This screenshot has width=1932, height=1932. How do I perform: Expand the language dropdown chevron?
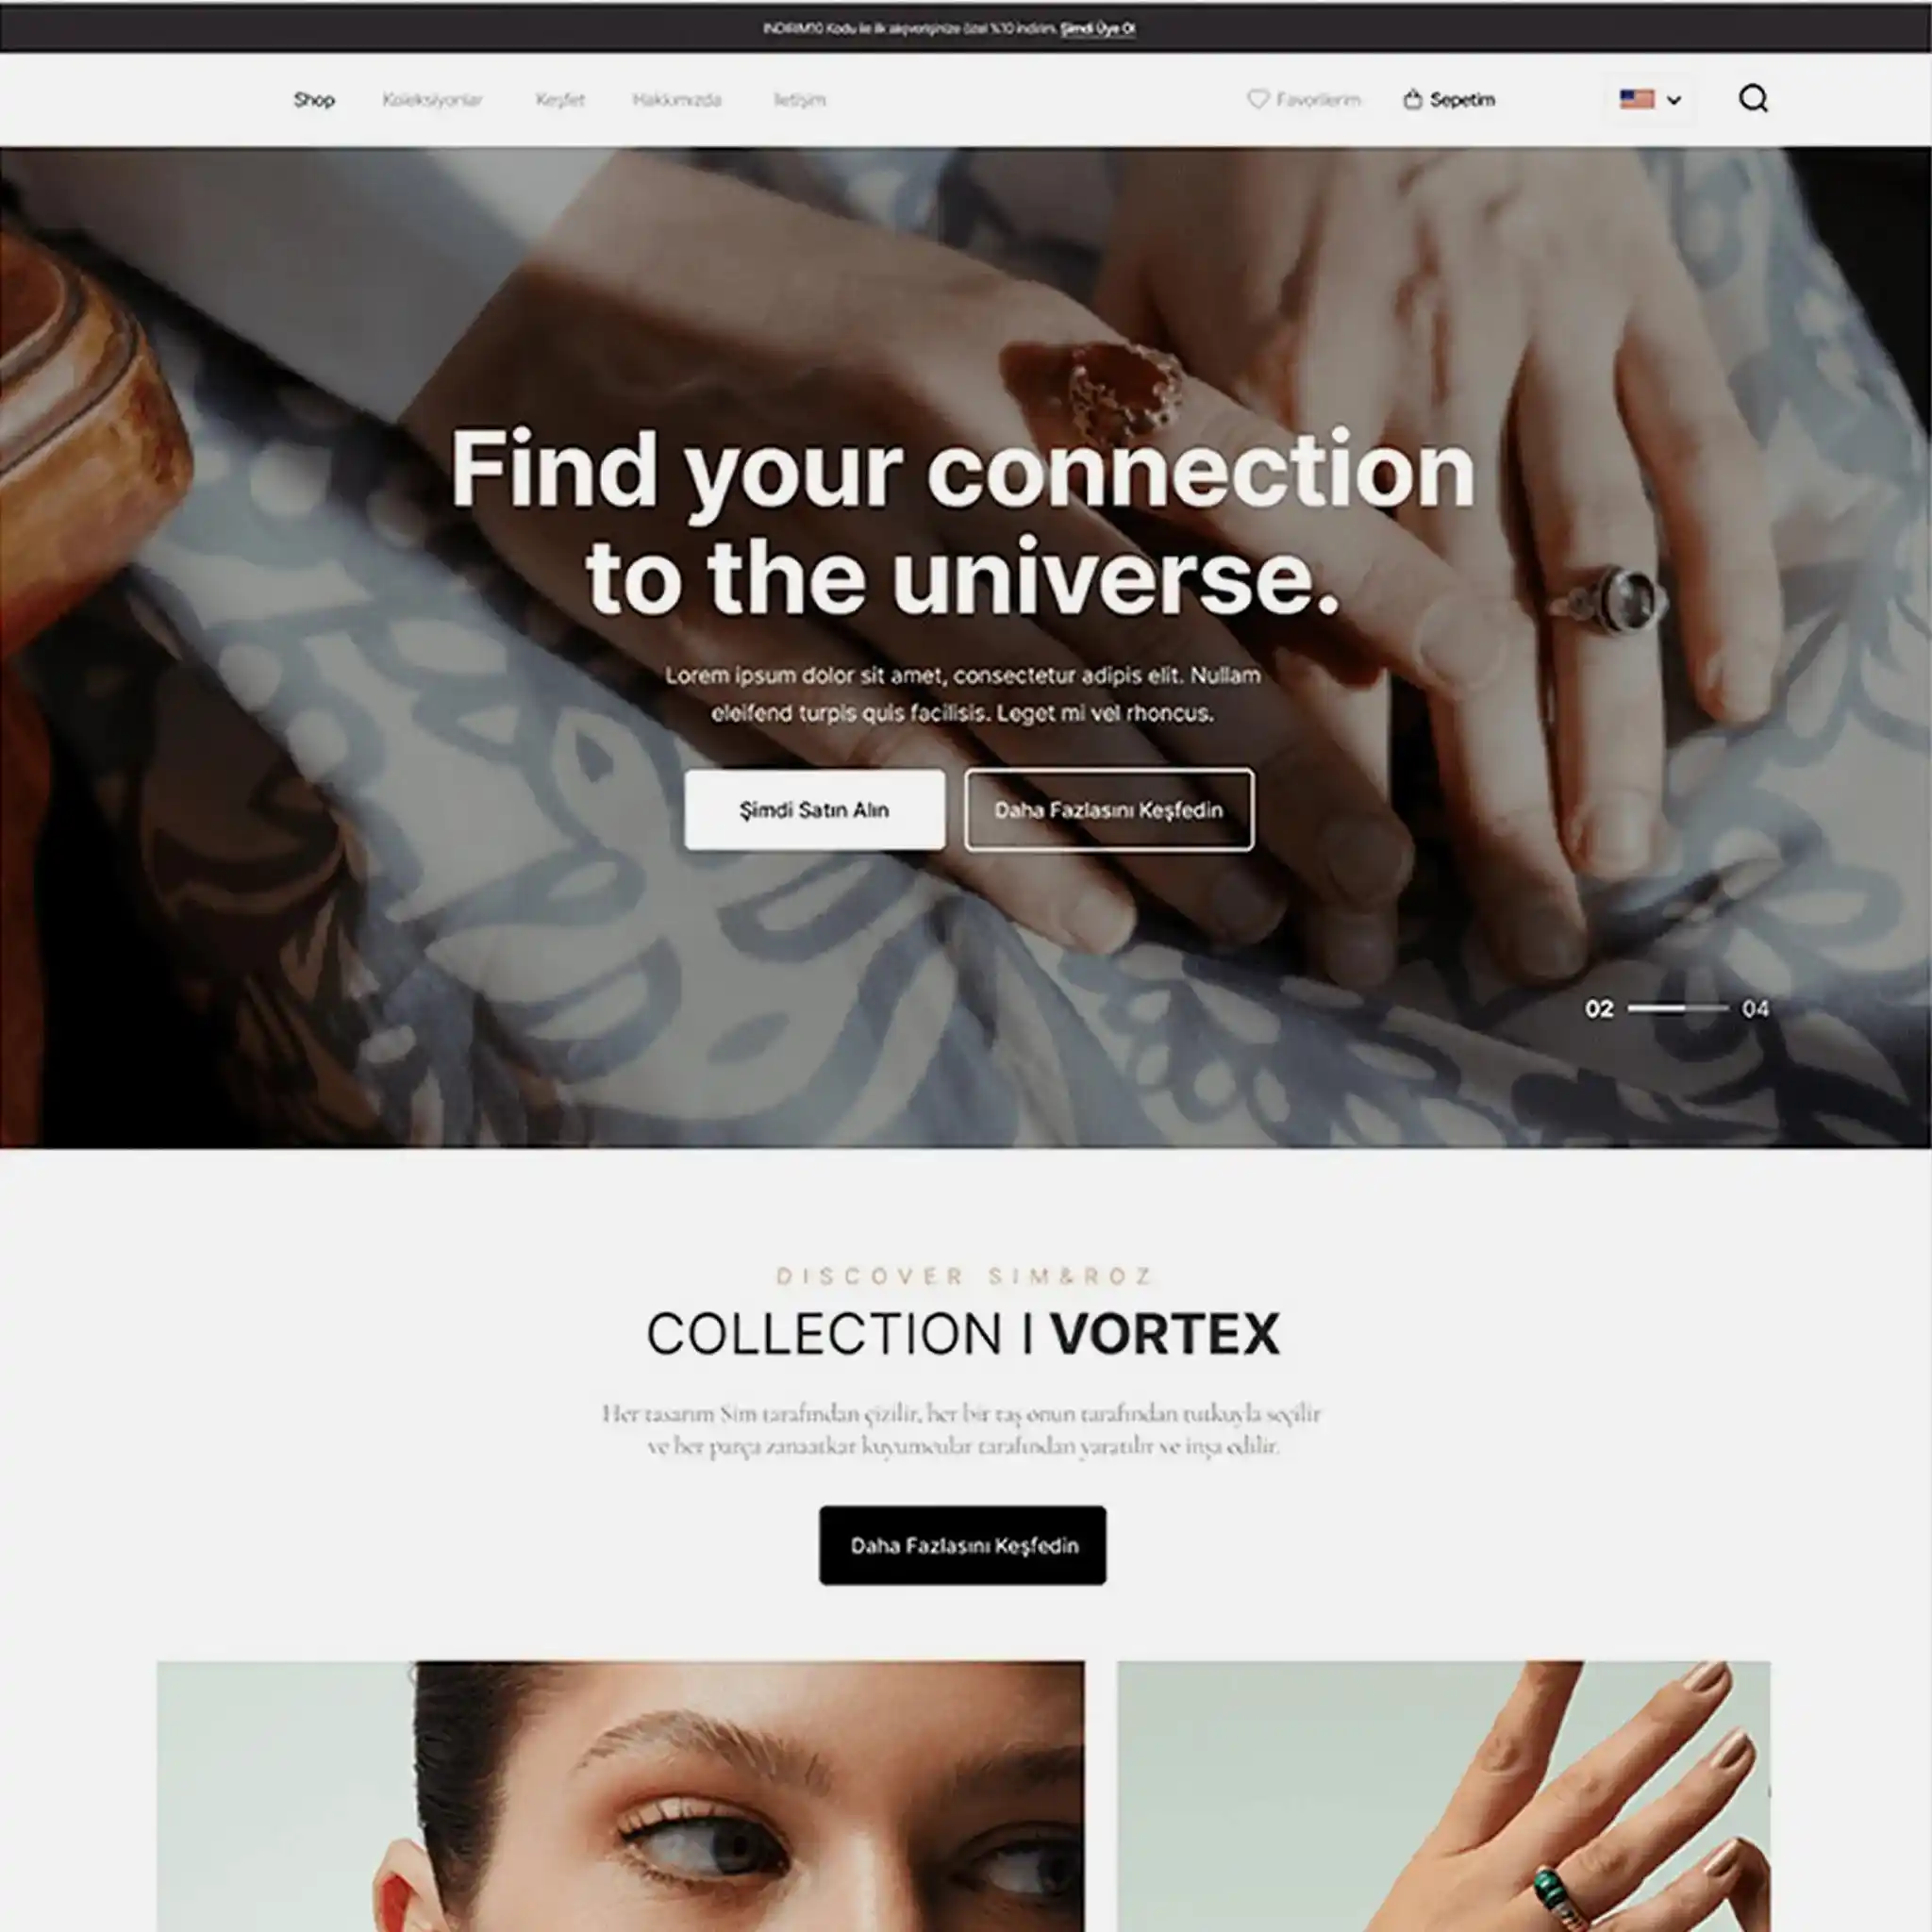click(x=1674, y=100)
